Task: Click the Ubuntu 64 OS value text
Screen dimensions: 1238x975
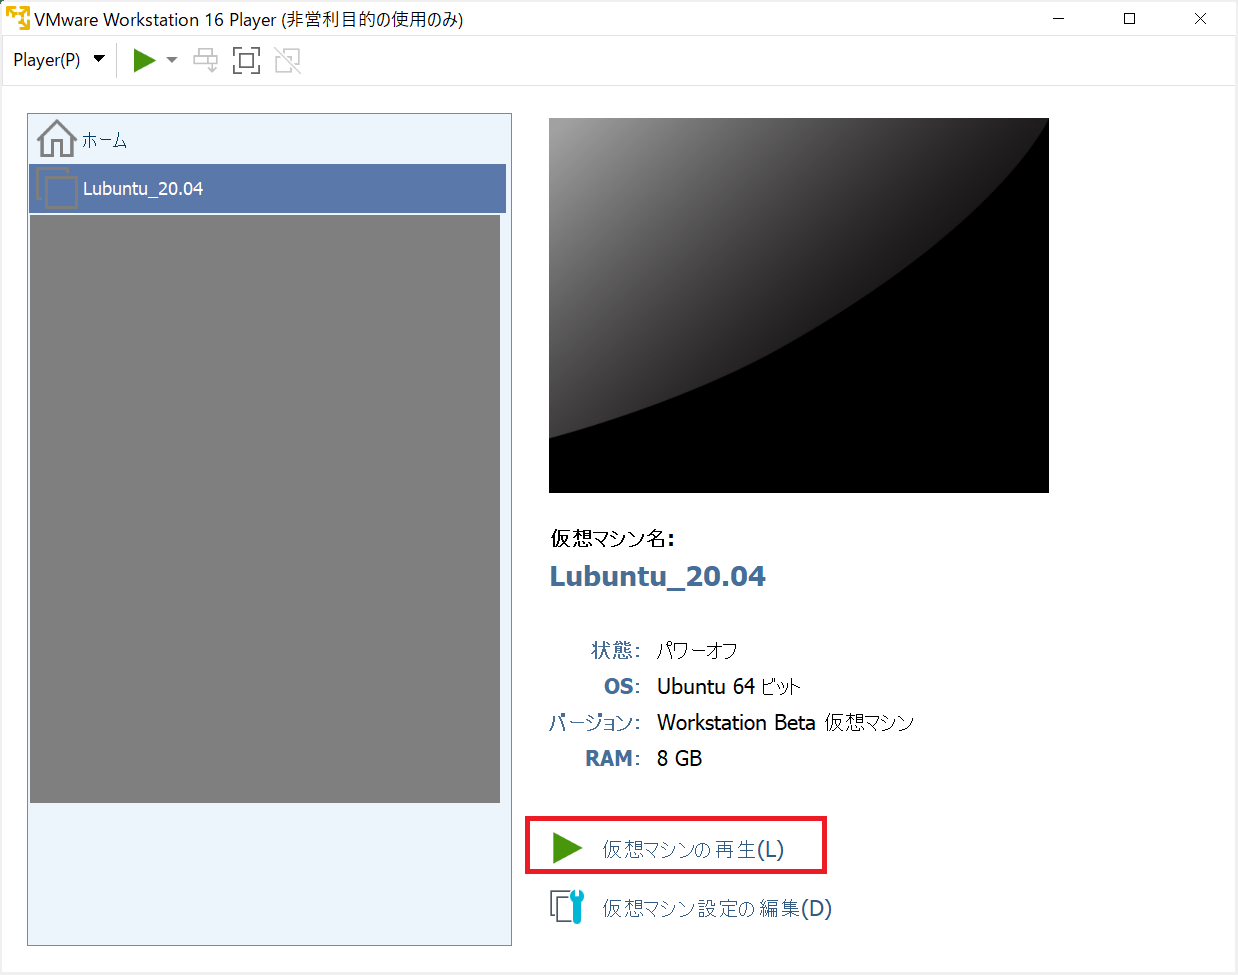Action: click(729, 687)
